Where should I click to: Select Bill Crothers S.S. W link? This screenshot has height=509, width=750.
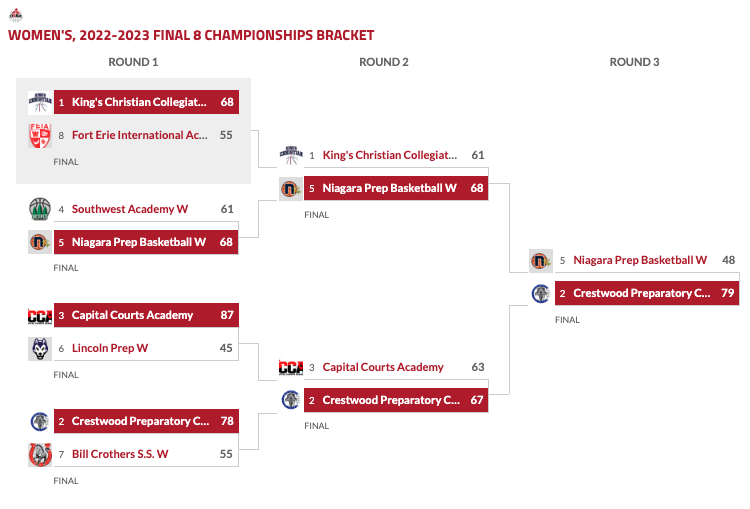point(120,454)
